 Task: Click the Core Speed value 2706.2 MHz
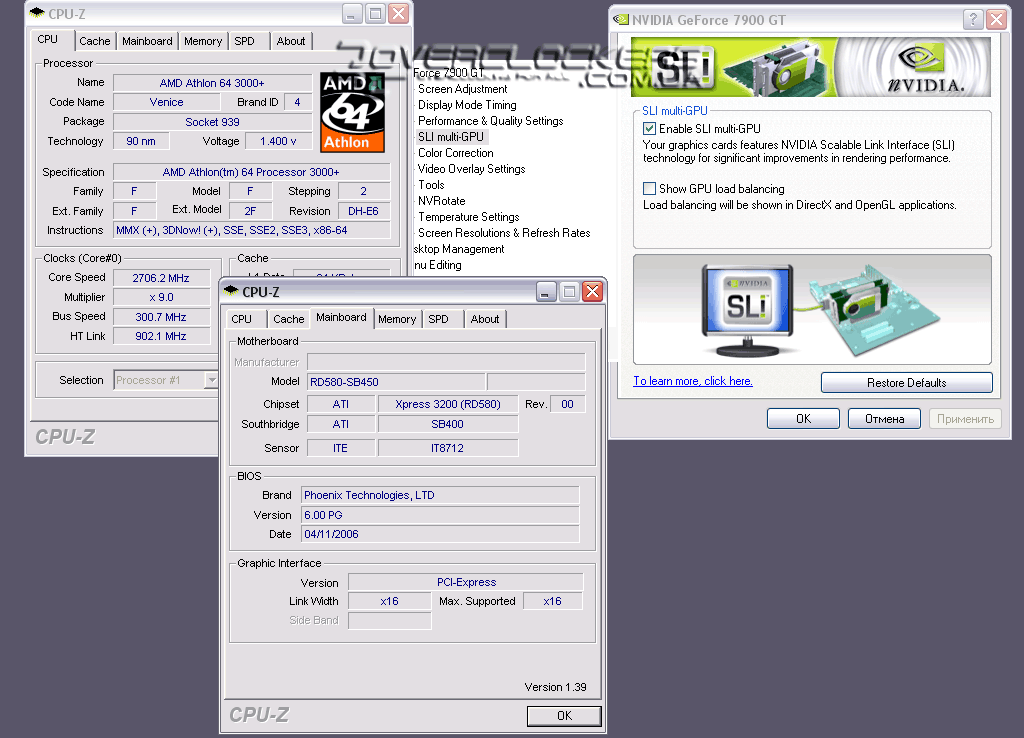(161, 278)
